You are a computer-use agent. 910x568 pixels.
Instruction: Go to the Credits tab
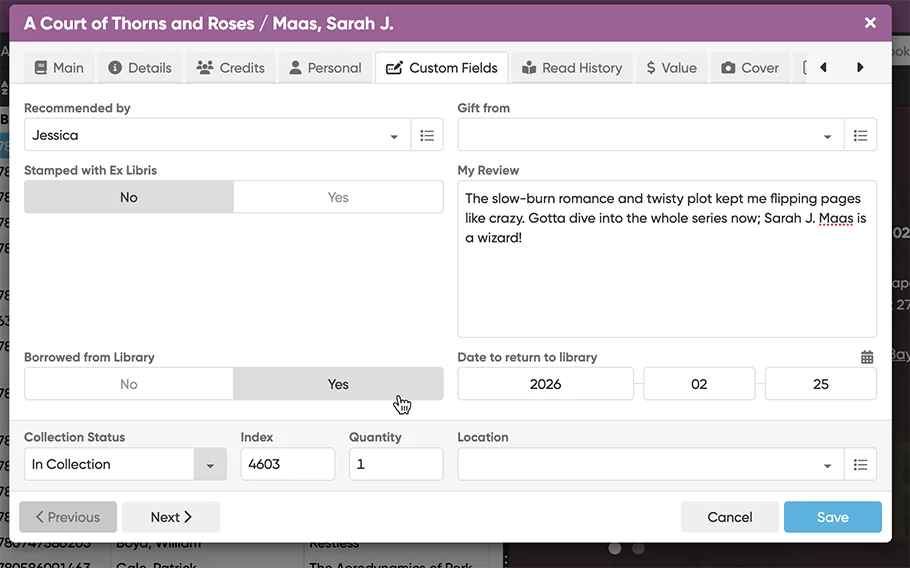(x=231, y=68)
